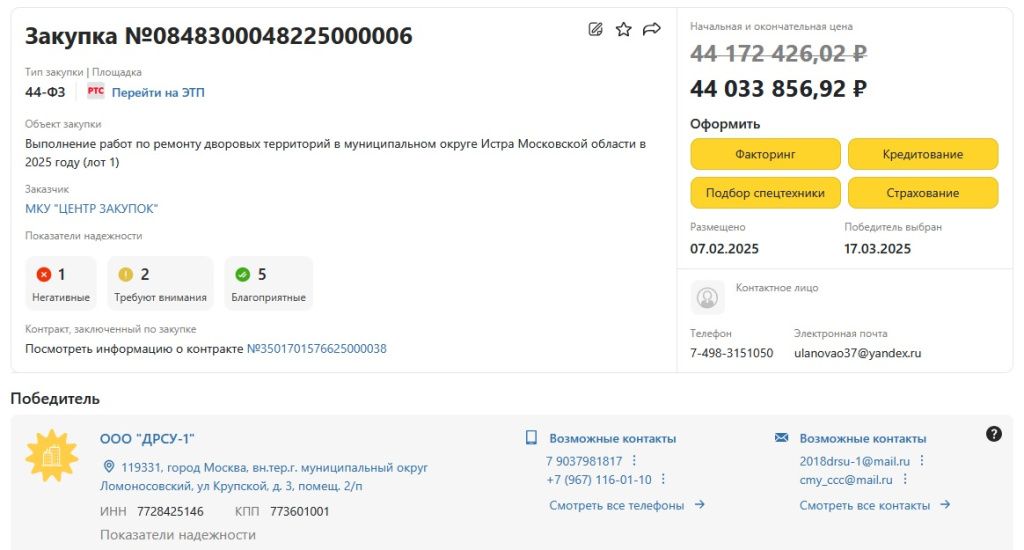Open options menu for 2018drsu-1@mail.ru
This screenshot has width=1024, height=550.
[922, 461]
